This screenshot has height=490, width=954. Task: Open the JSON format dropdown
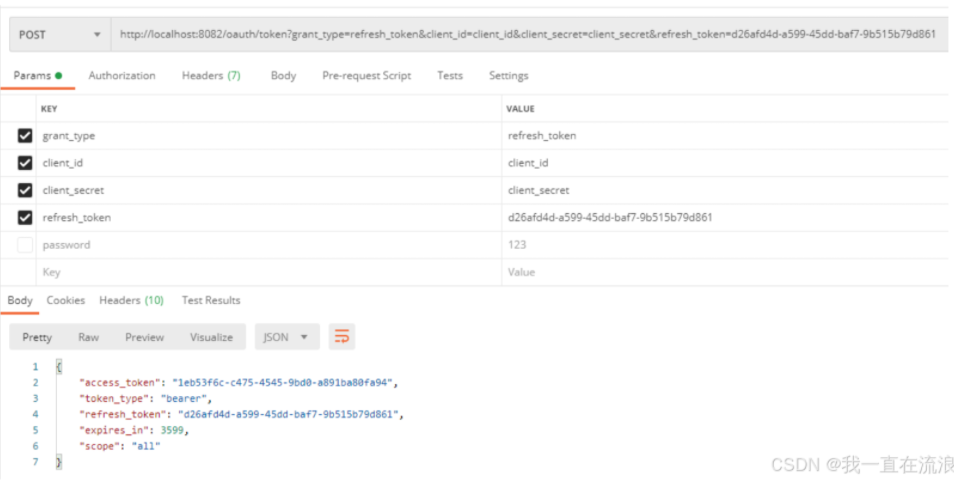point(287,337)
